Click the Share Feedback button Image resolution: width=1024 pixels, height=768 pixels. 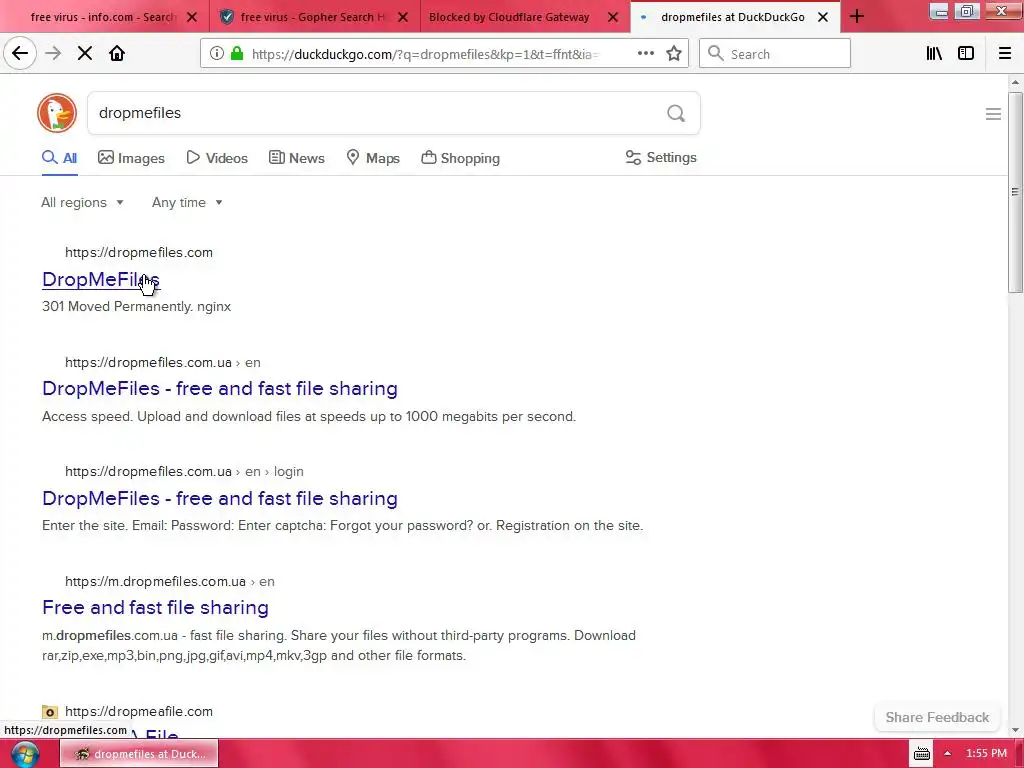[937, 717]
